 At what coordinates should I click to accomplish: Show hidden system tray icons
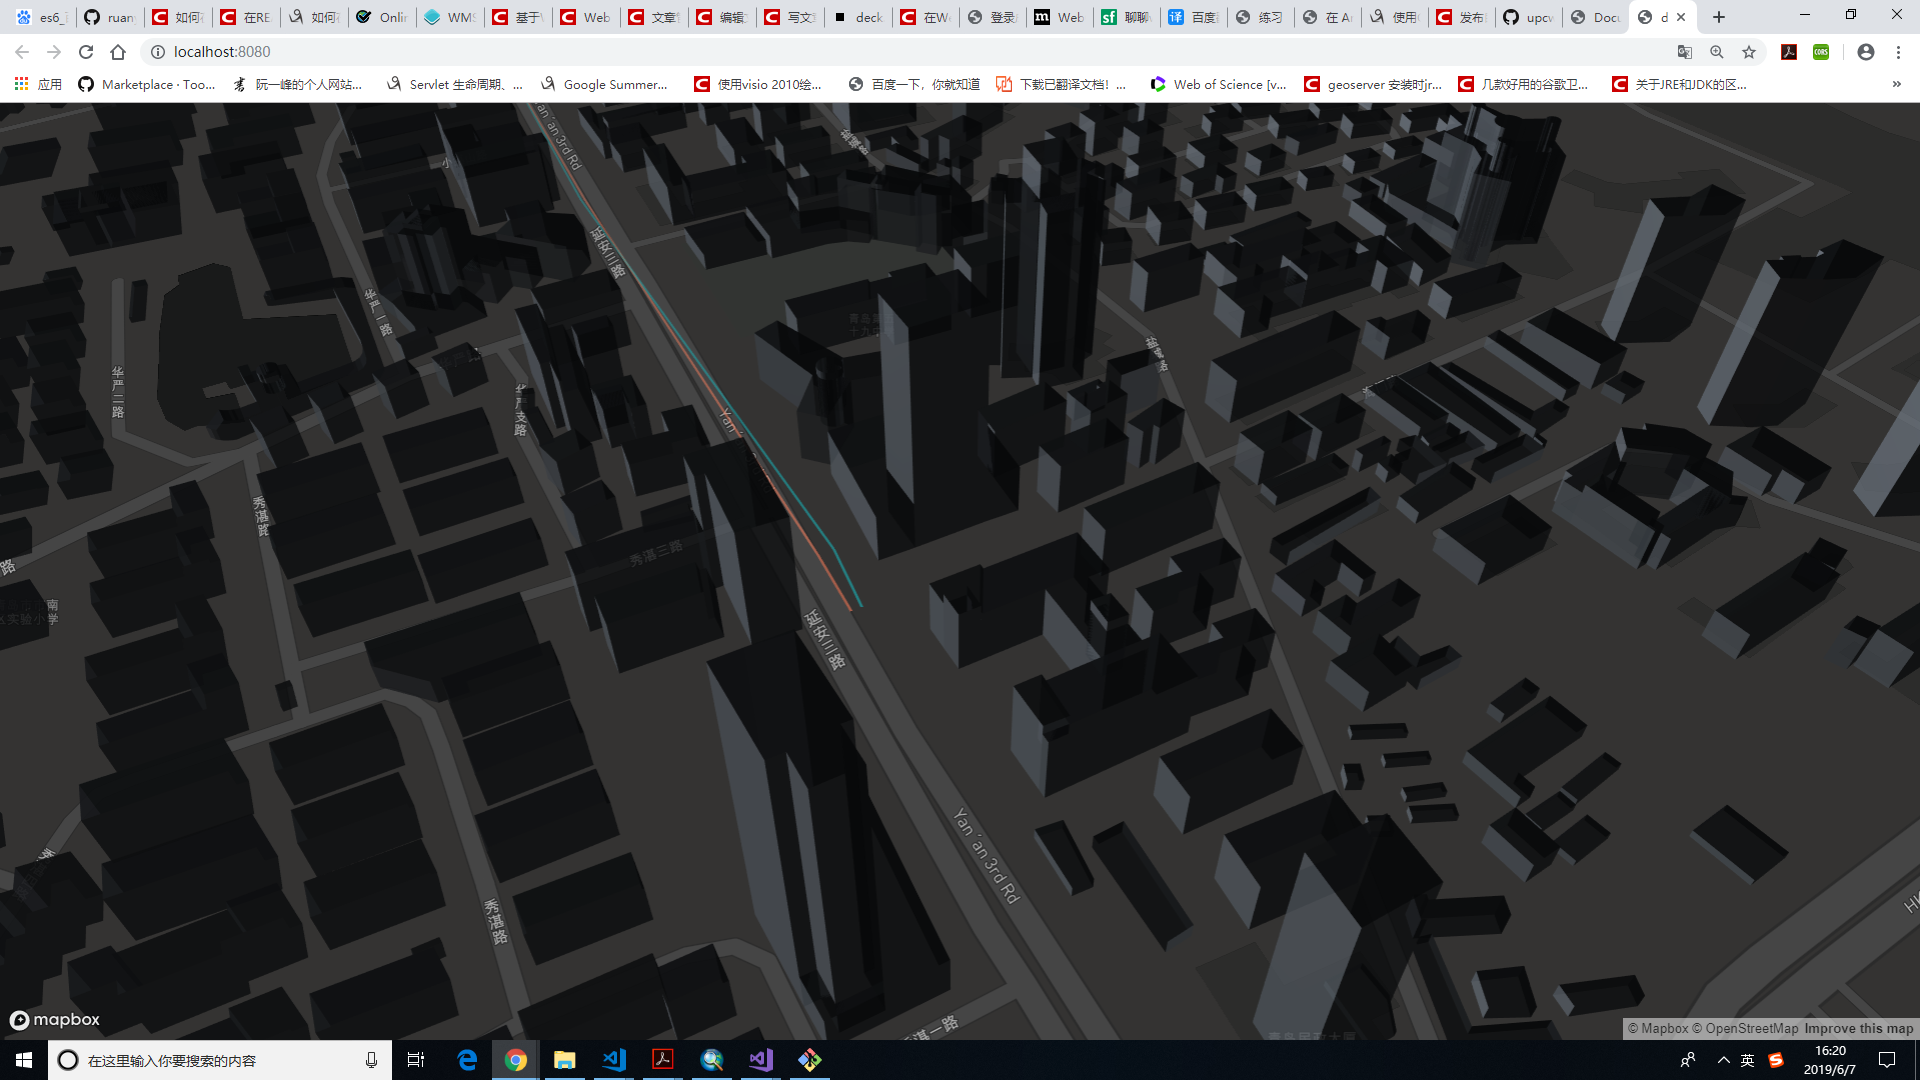click(x=1723, y=1060)
